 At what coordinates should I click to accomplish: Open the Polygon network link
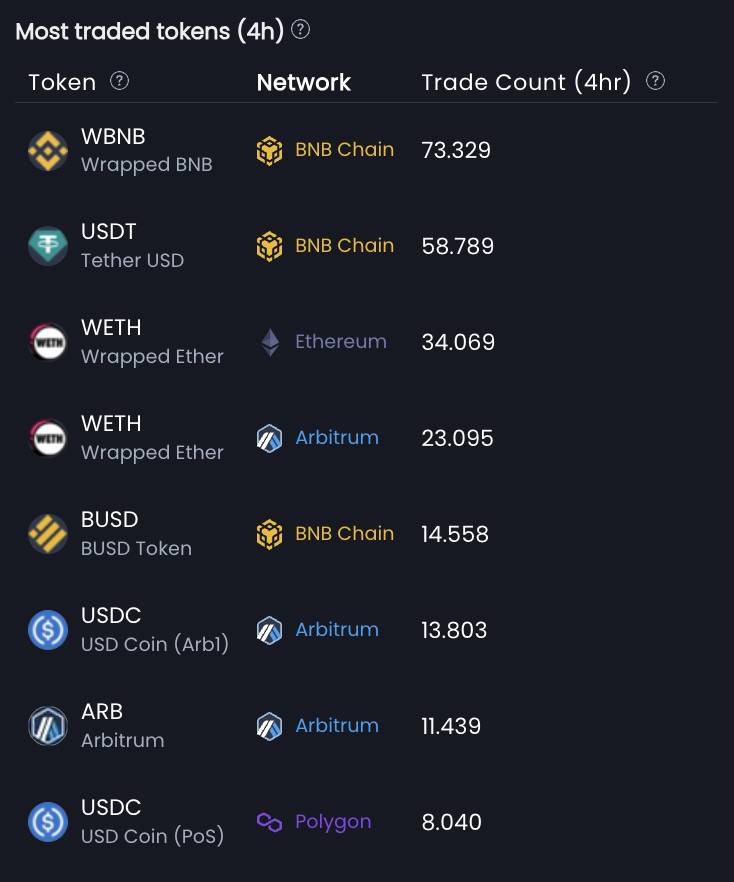333,822
